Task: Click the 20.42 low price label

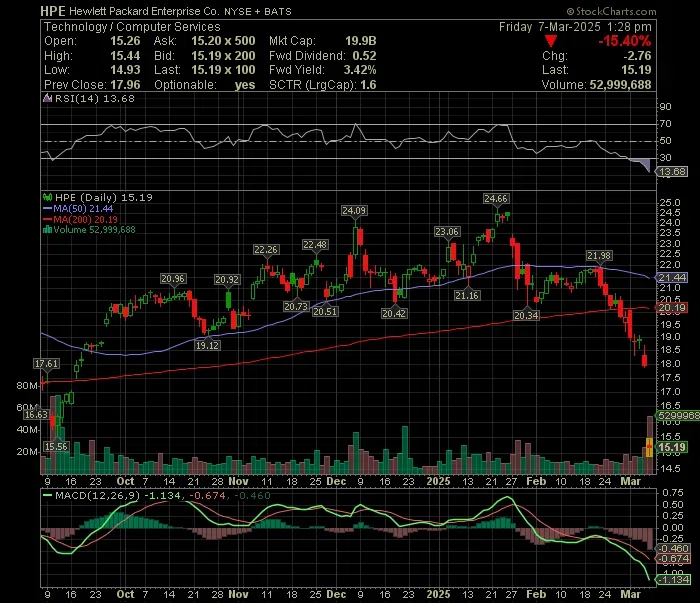Action: pos(394,314)
